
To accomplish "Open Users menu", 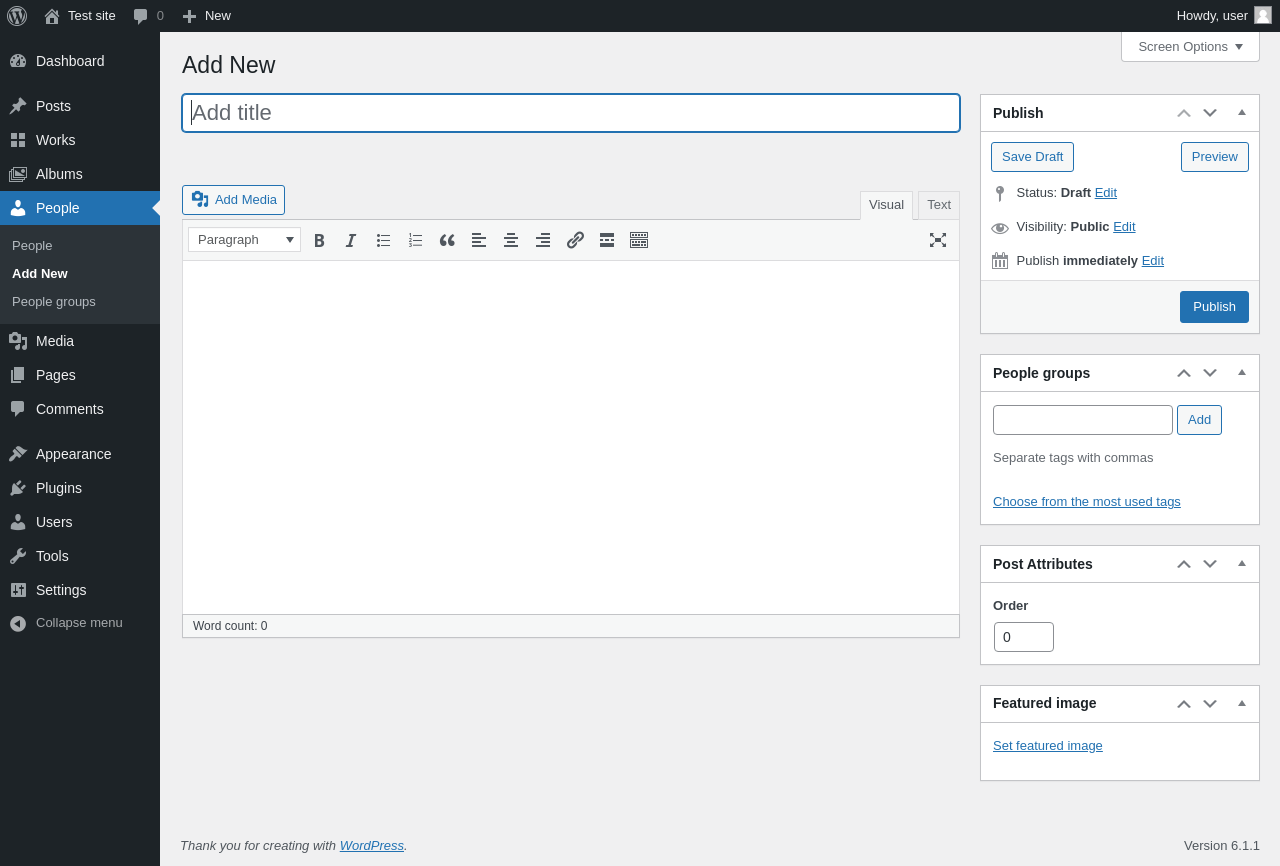I will click(x=80, y=522).
